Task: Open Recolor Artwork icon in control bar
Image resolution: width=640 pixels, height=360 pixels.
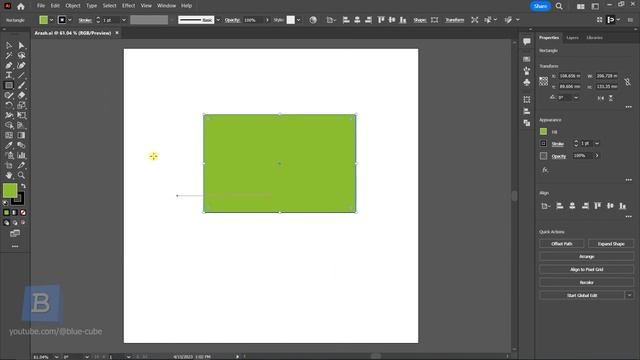Action: 313,20
